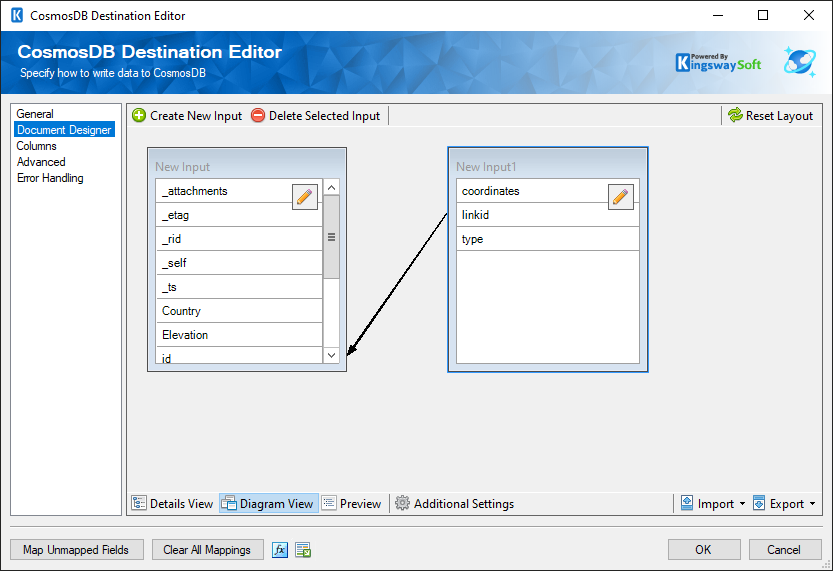833x571 pixels.
Task: Click the Additional Settings label
Action: coord(464,504)
